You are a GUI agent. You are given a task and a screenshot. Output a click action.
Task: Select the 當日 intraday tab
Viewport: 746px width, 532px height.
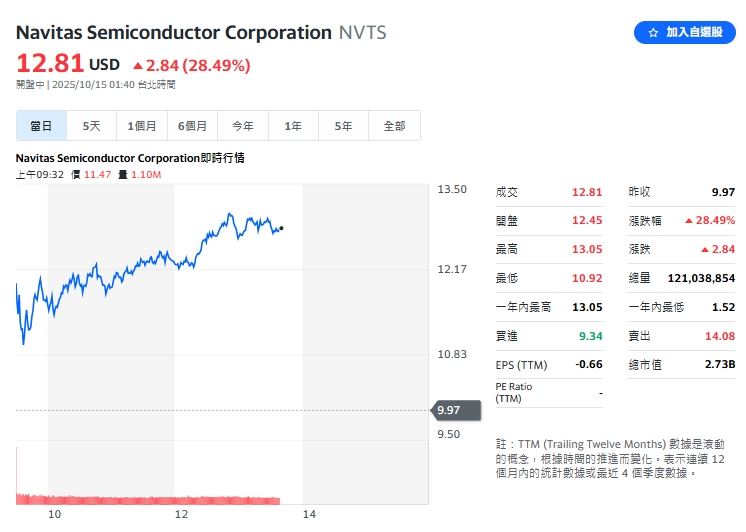(41, 126)
